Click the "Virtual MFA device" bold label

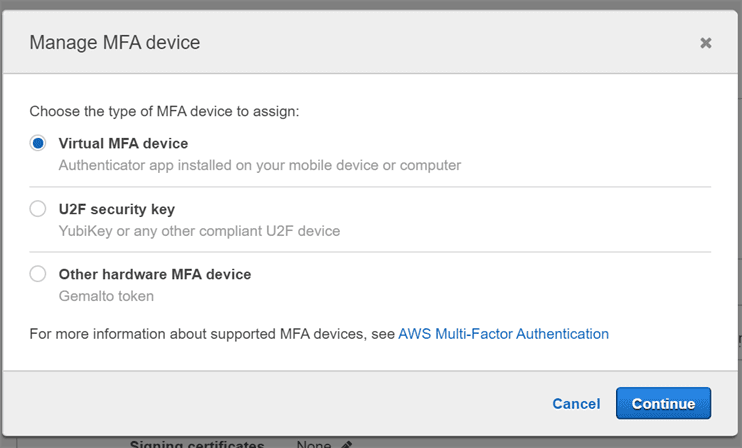(x=123, y=143)
